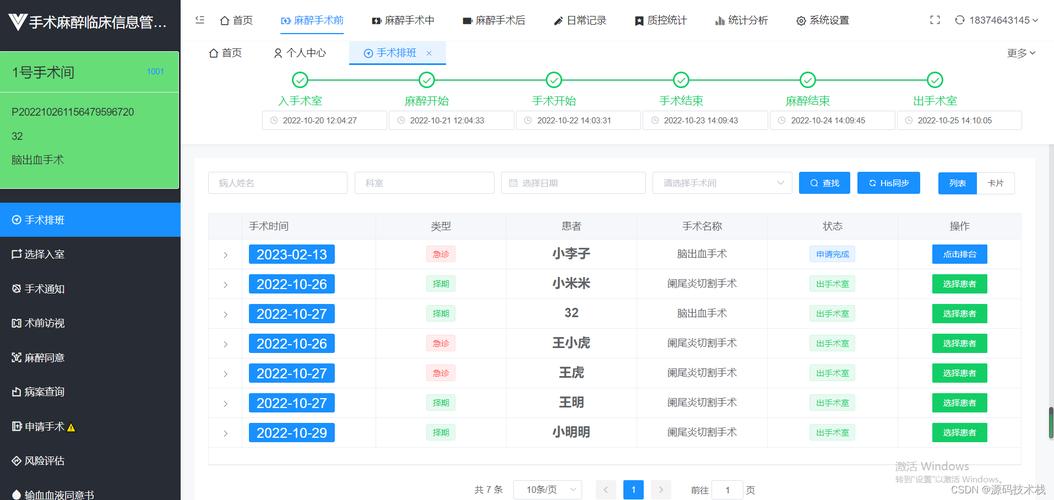The image size is (1054, 500).
Task: Expand the 王明 row
Action: 225,403
